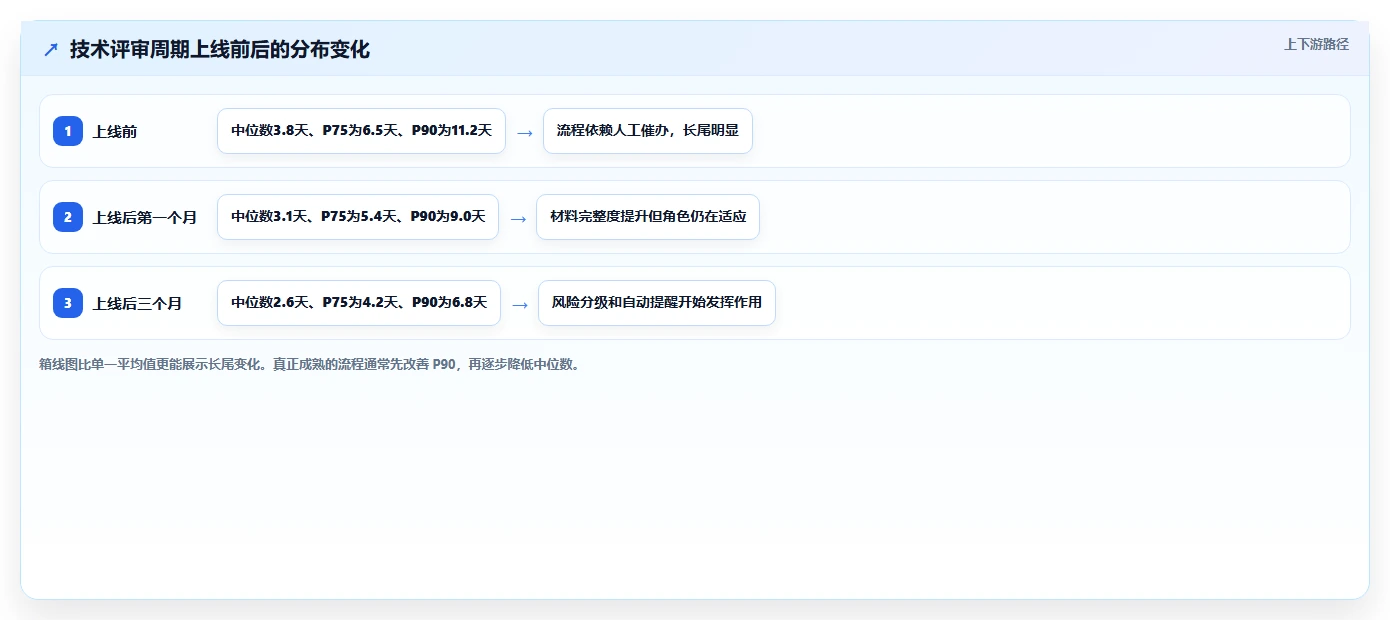Click 材料完整度提升但角色仍在适应 box
Viewport: 1390px width, 620px height.
648,217
